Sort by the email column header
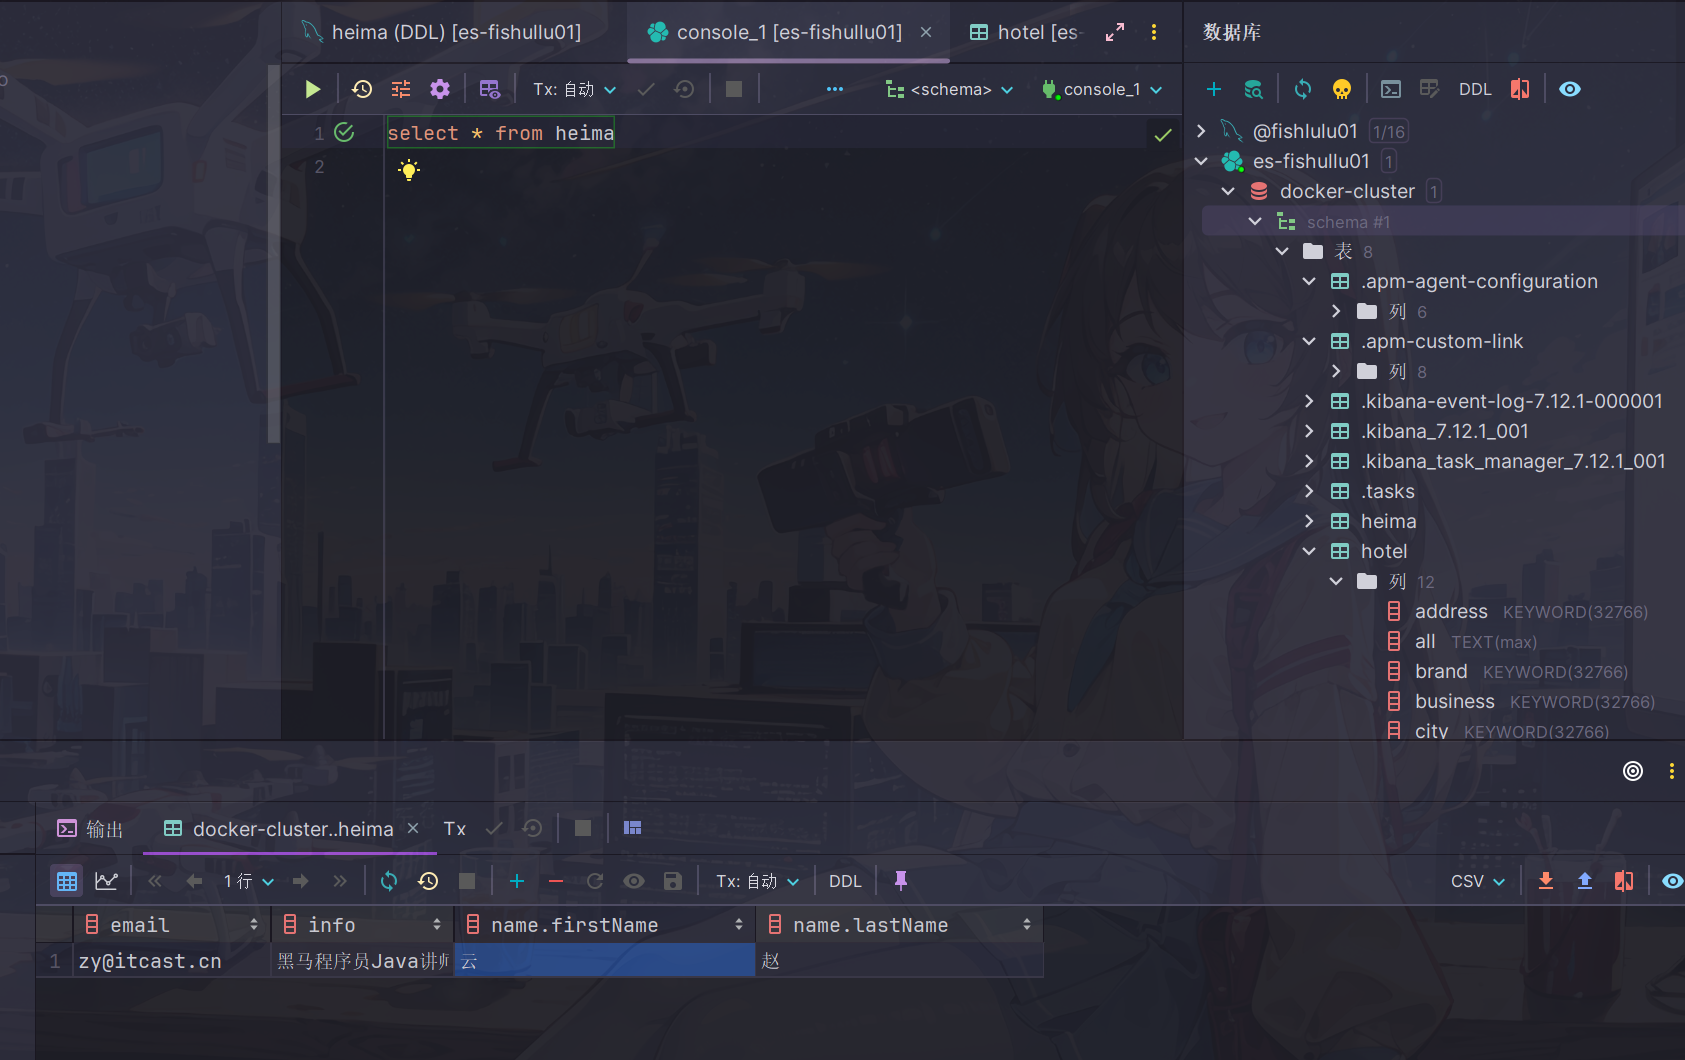Image resolution: width=1685 pixels, height=1060 pixels. (172, 925)
